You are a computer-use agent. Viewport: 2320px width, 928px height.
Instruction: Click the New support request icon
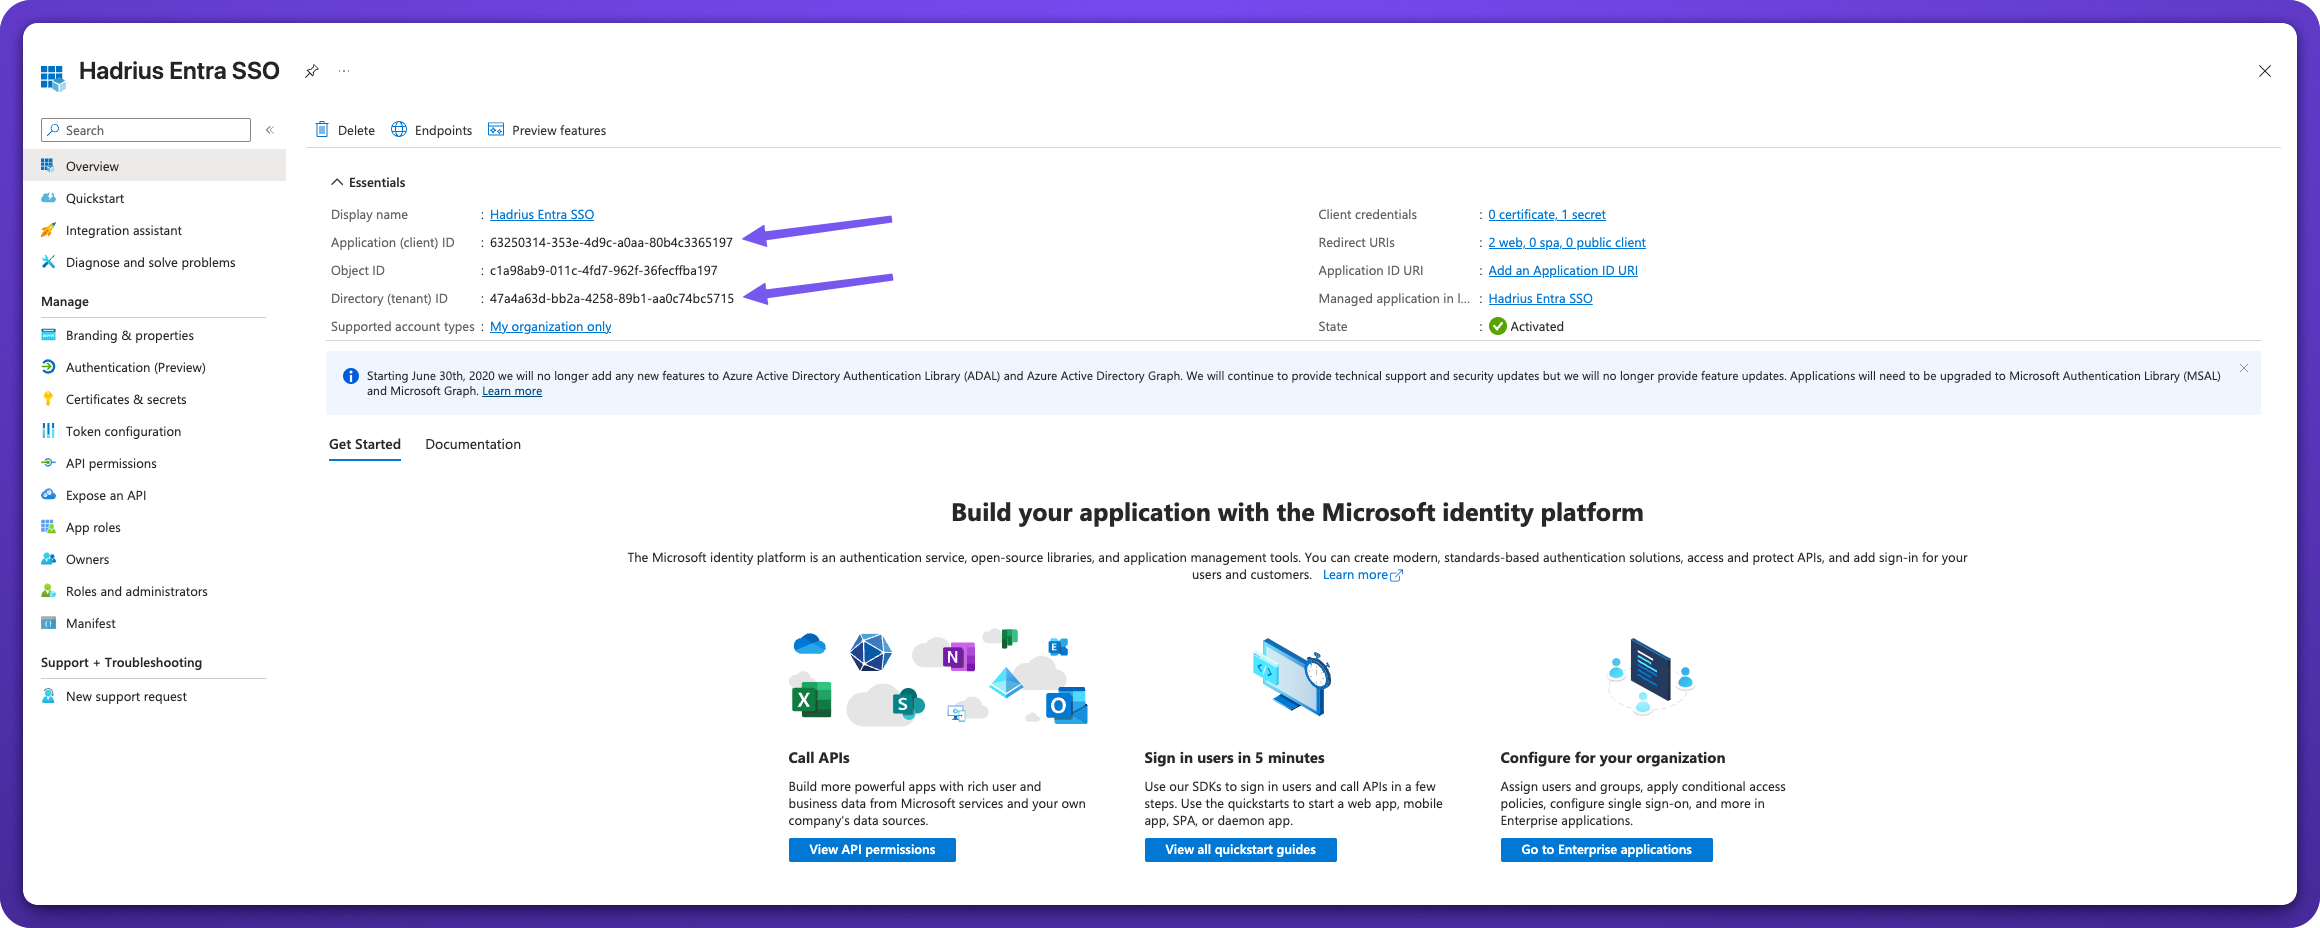(48, 696)
